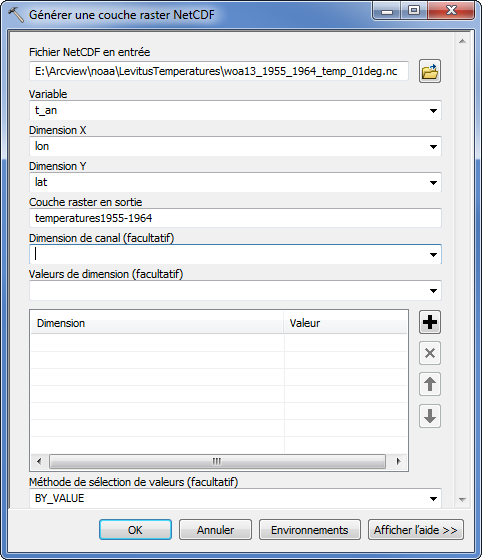The image size is (482, 560).
Task: Add dimension value with the plus button
Action: (x=430, y=322)
